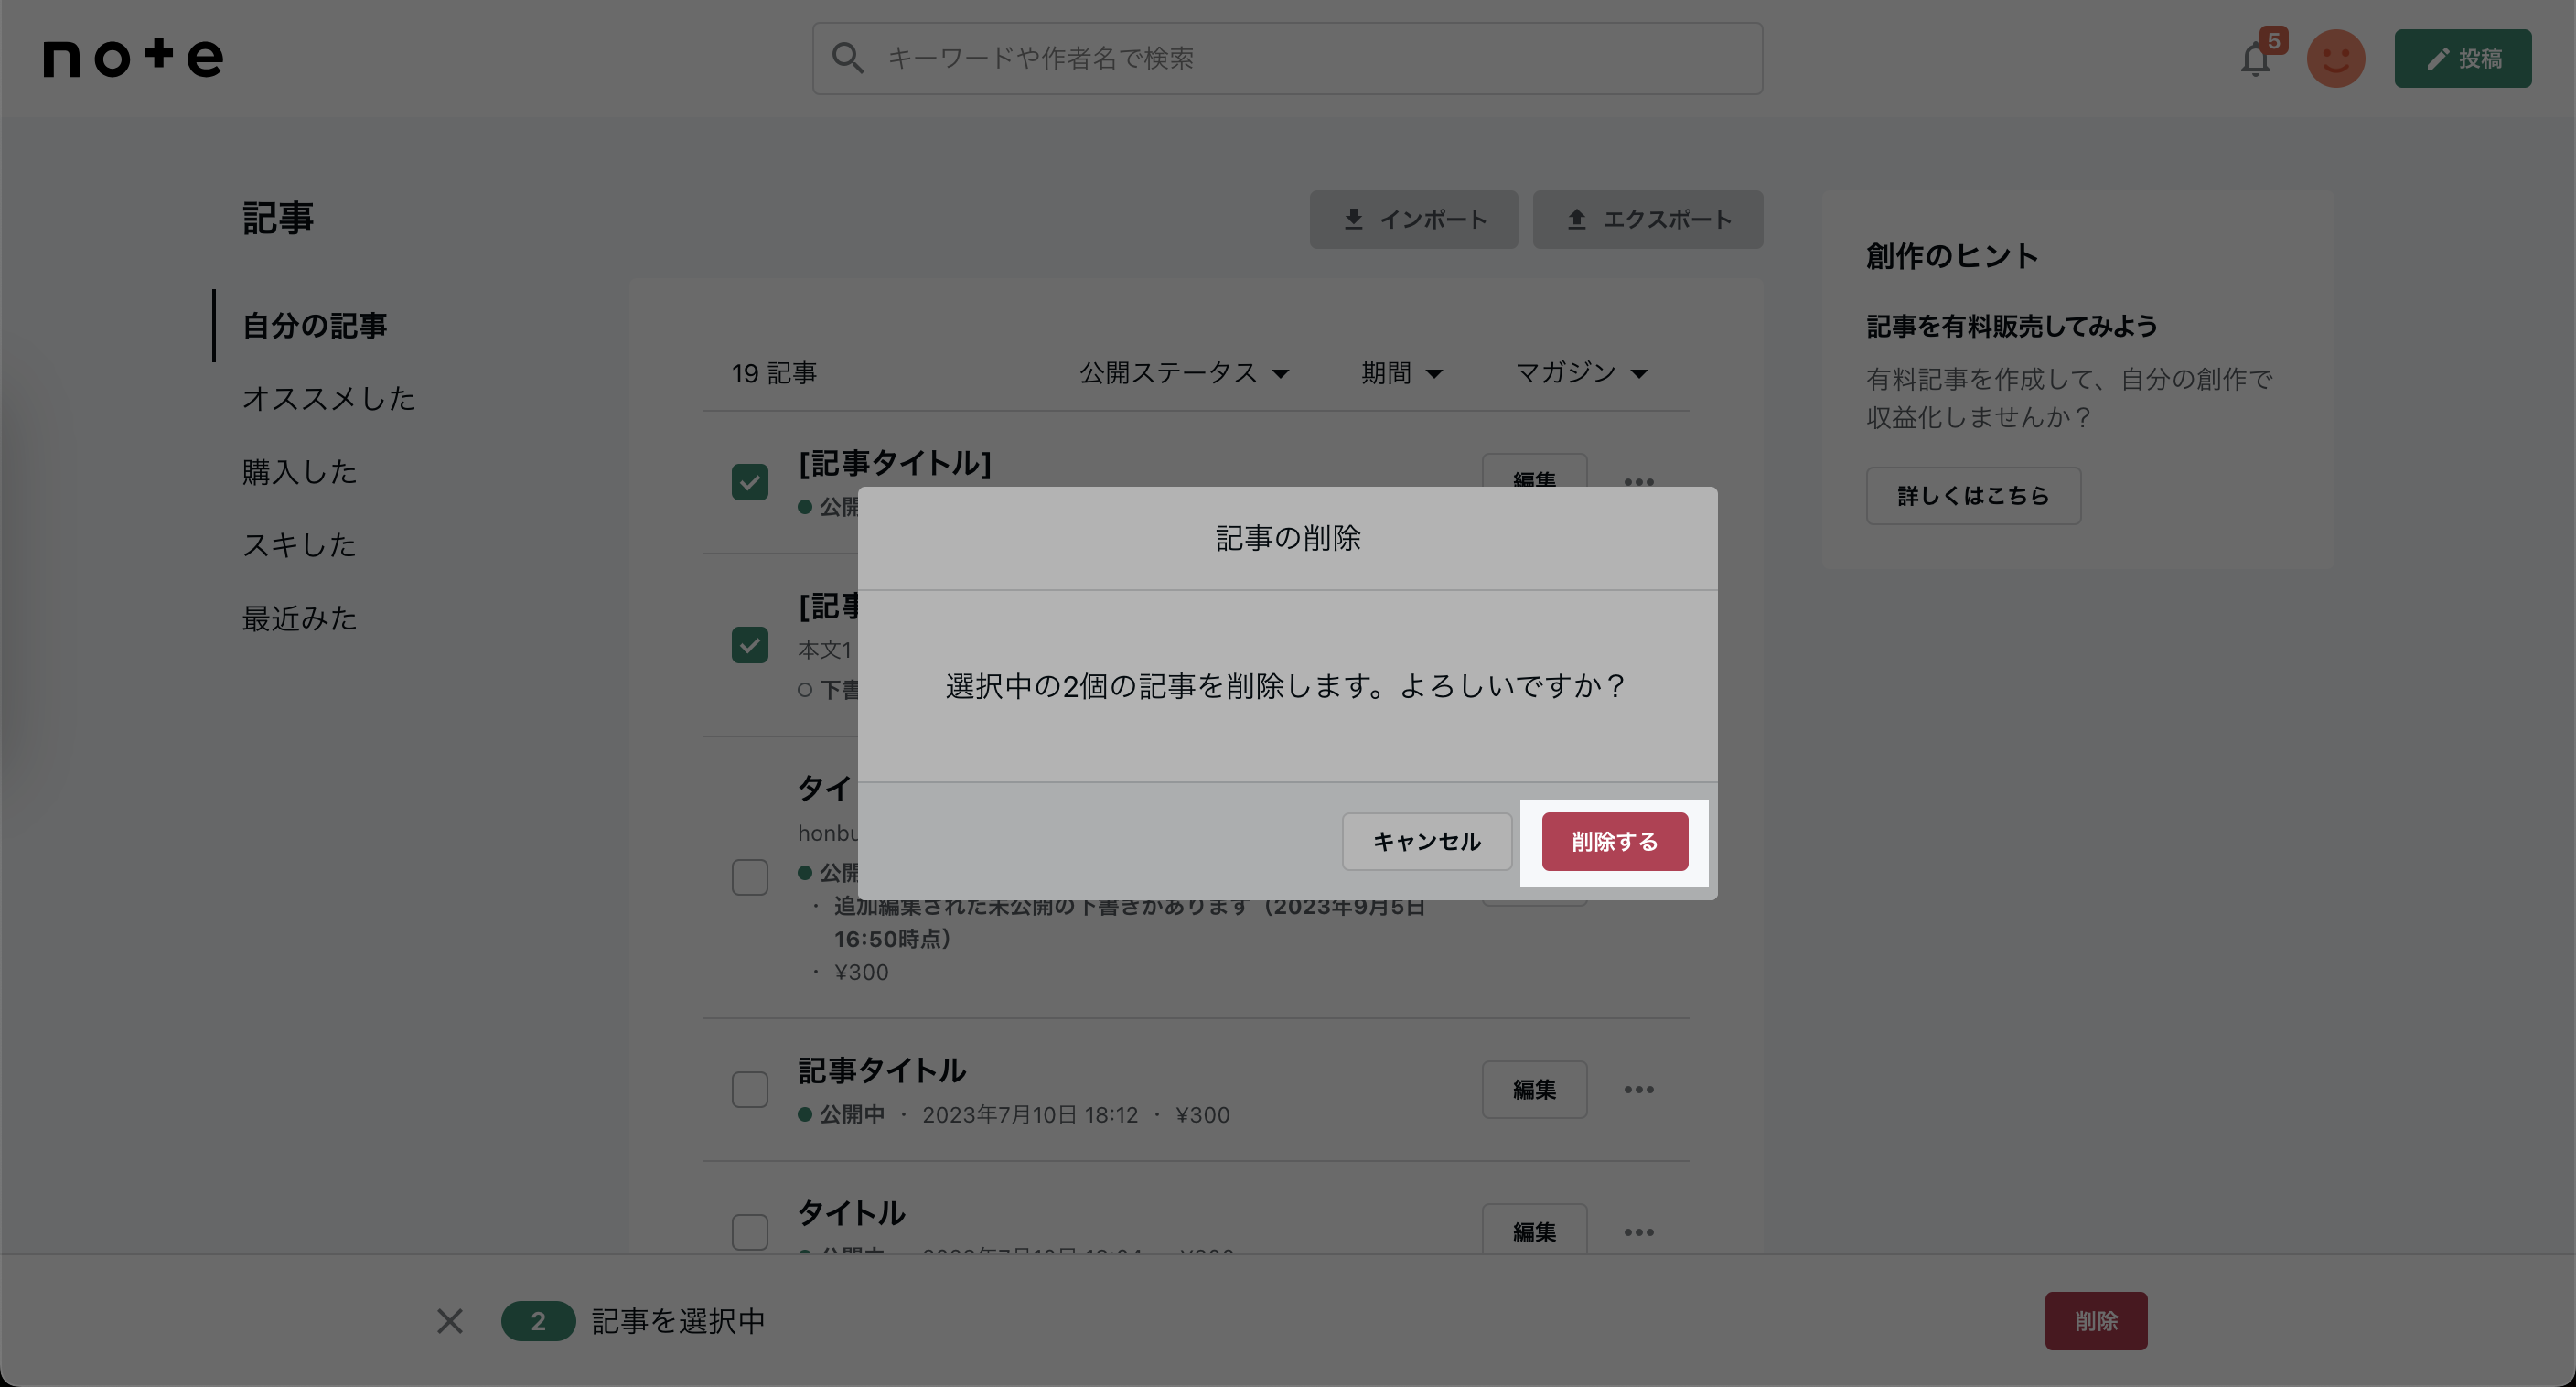
Task: Expand the 公開ステータス dropdown
Action: coord(1183,373)
